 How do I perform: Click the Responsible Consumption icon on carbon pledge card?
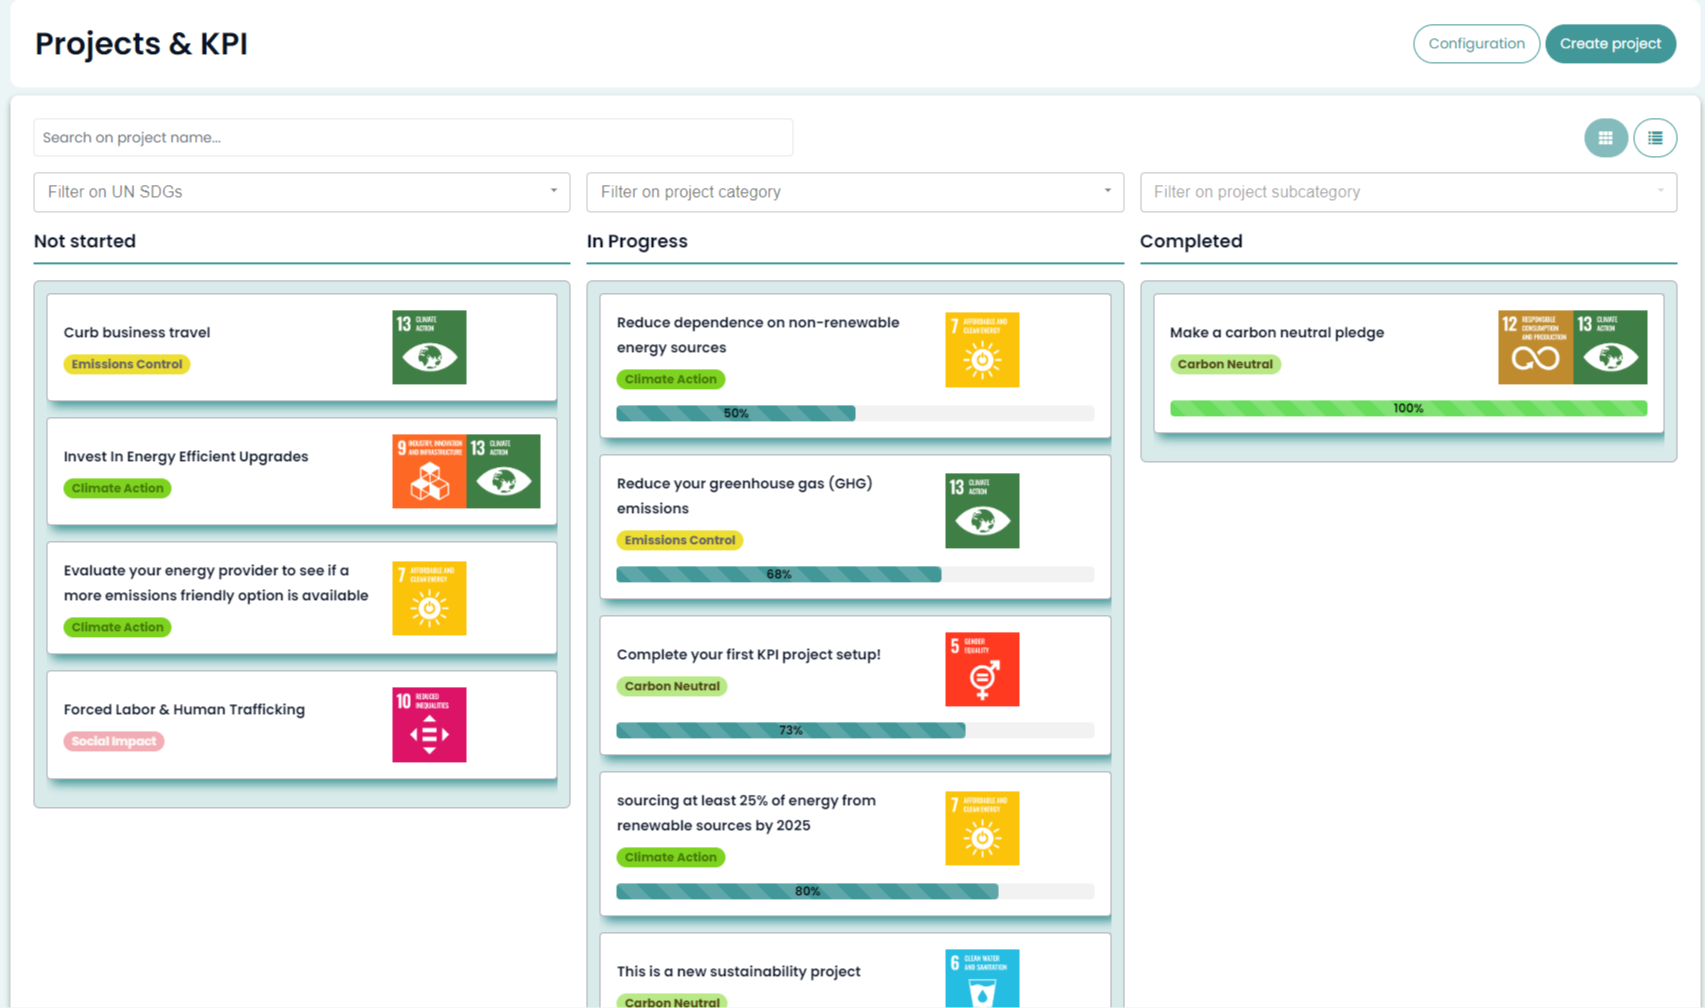(x=1535, y=347)
